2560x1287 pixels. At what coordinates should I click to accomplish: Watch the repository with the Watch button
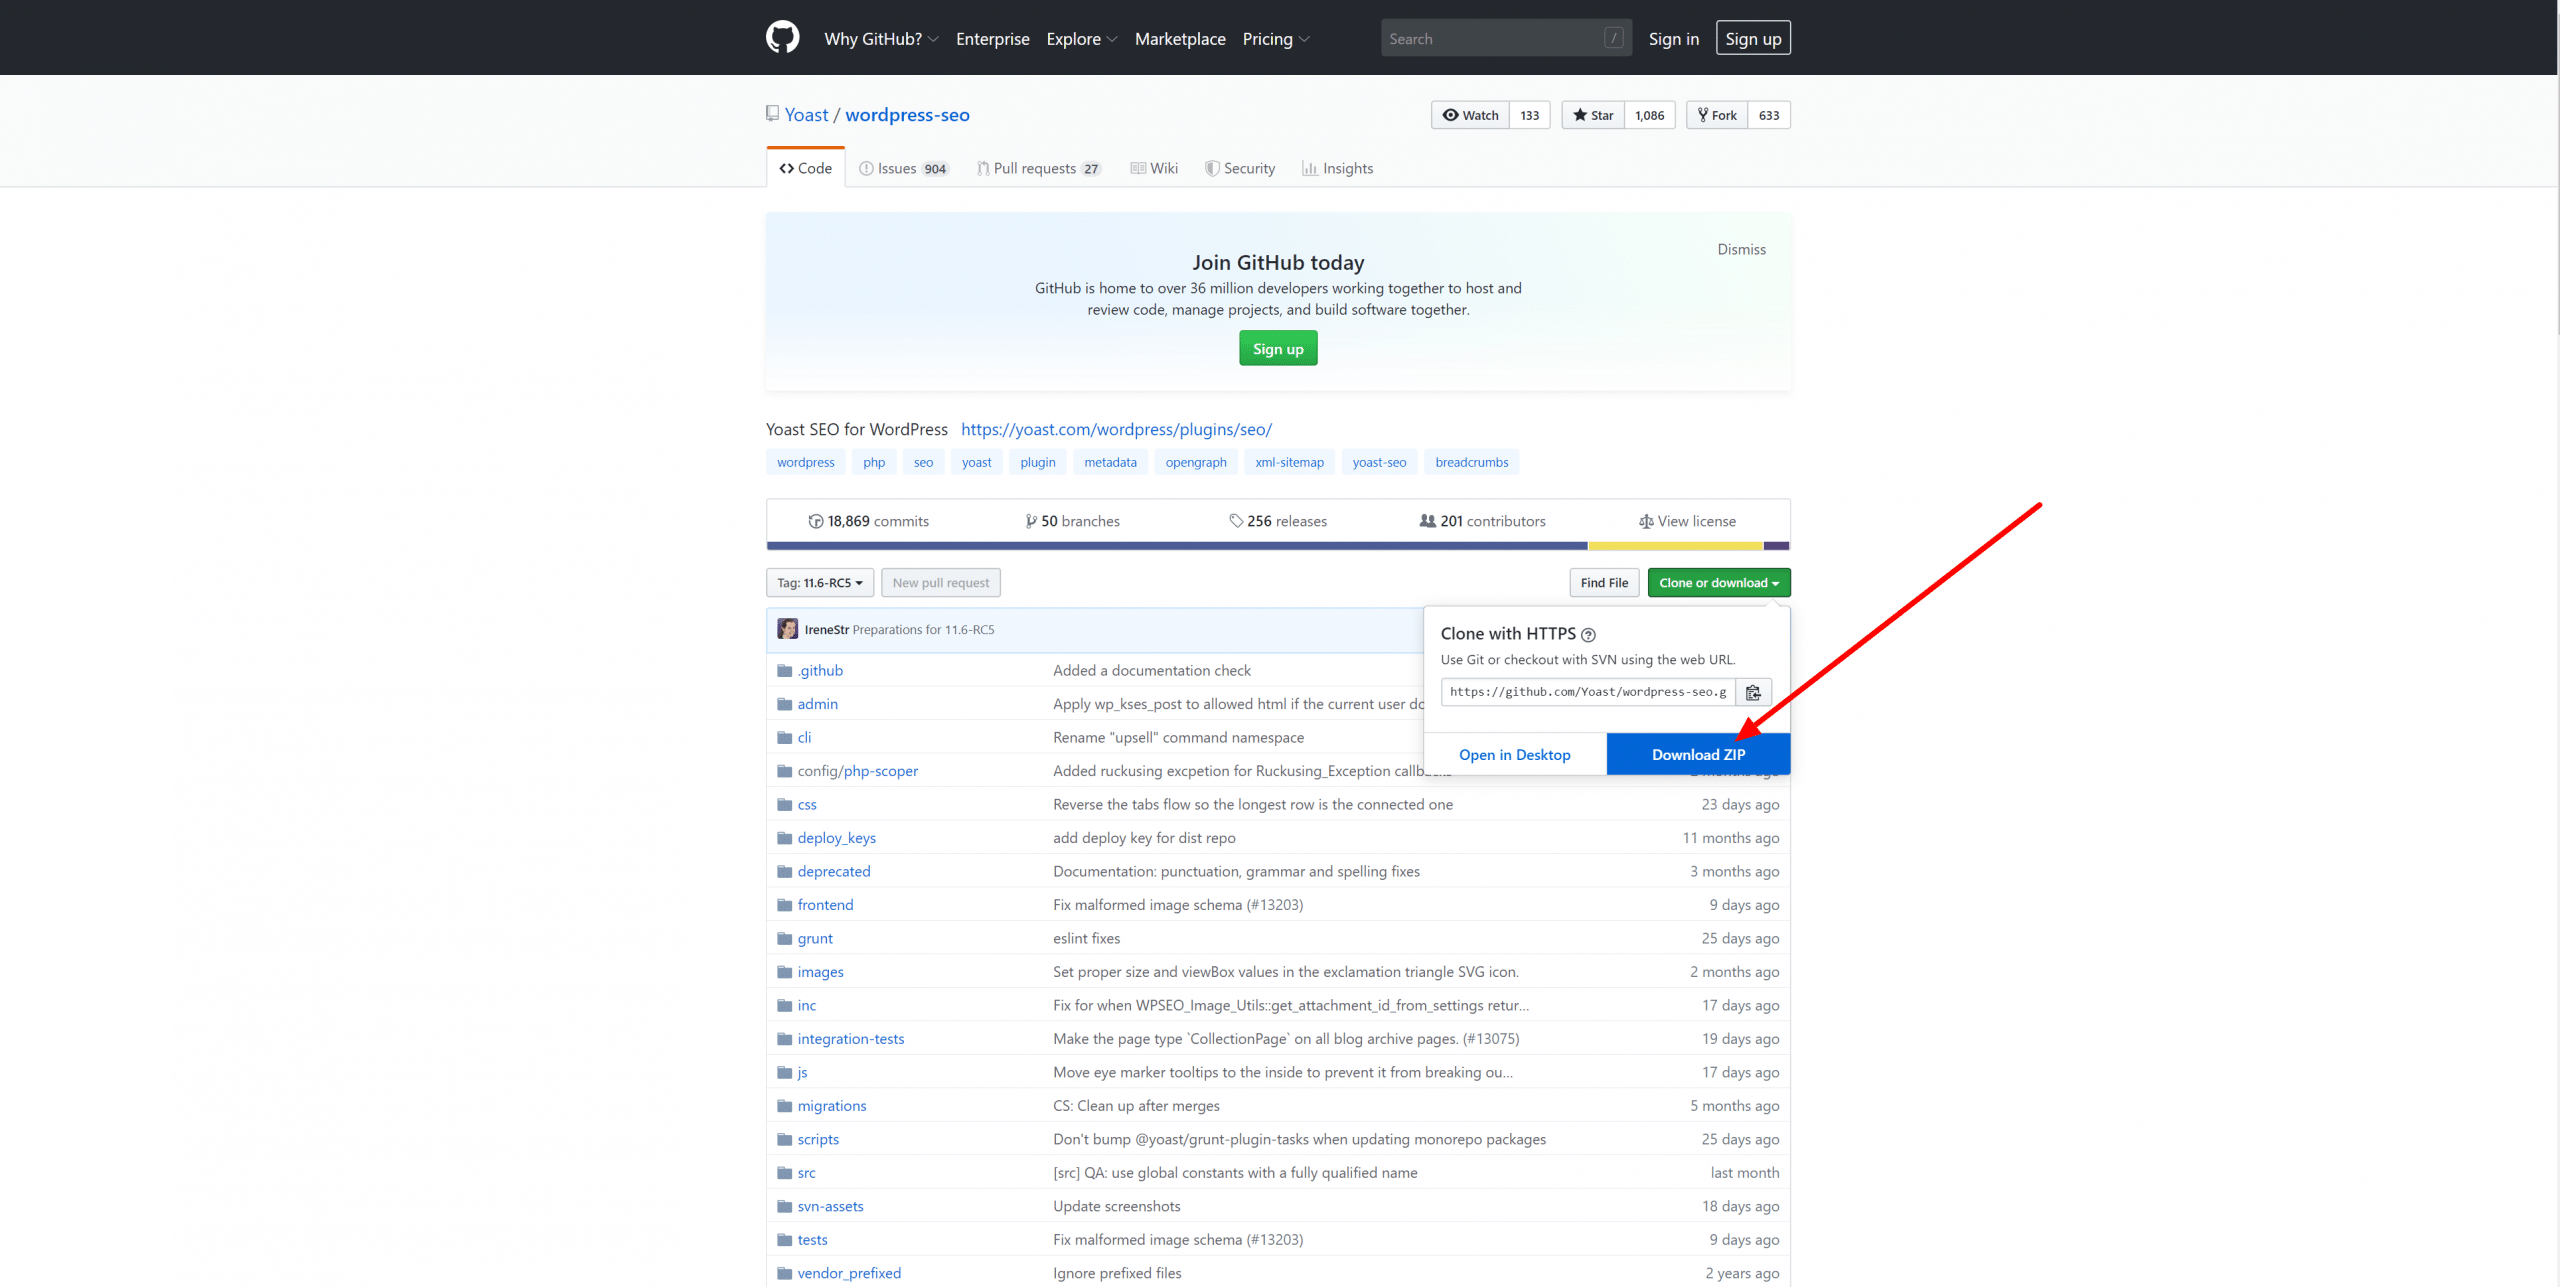point(1470,115)
